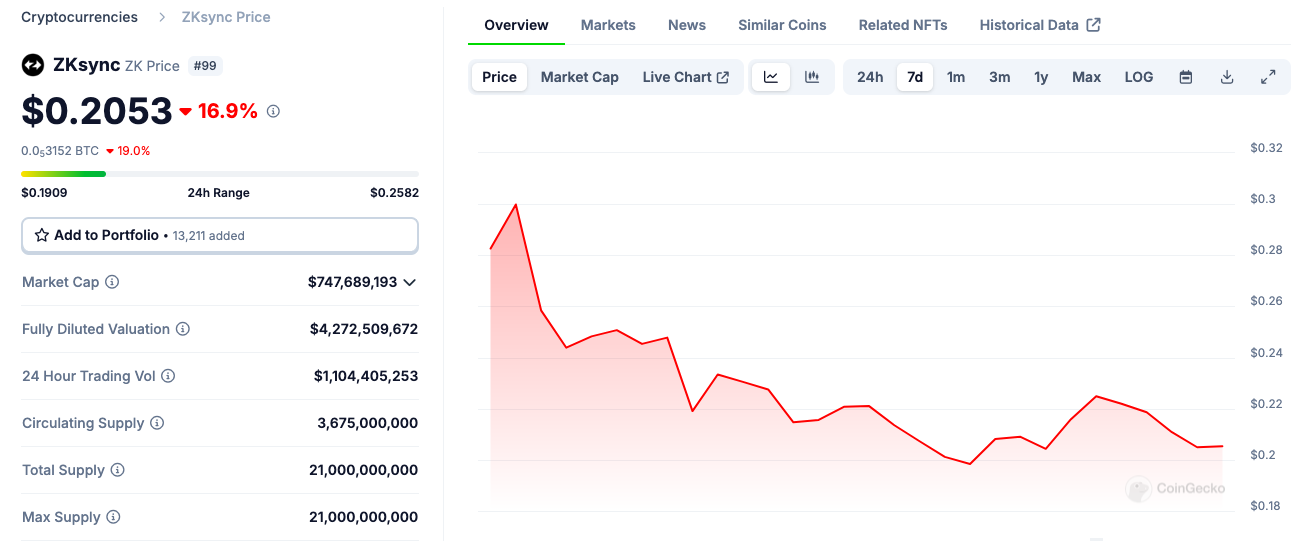This screenshot has height=541, width=1302.
Task: Click the $0.2053 price value
Action: [97, 111]
